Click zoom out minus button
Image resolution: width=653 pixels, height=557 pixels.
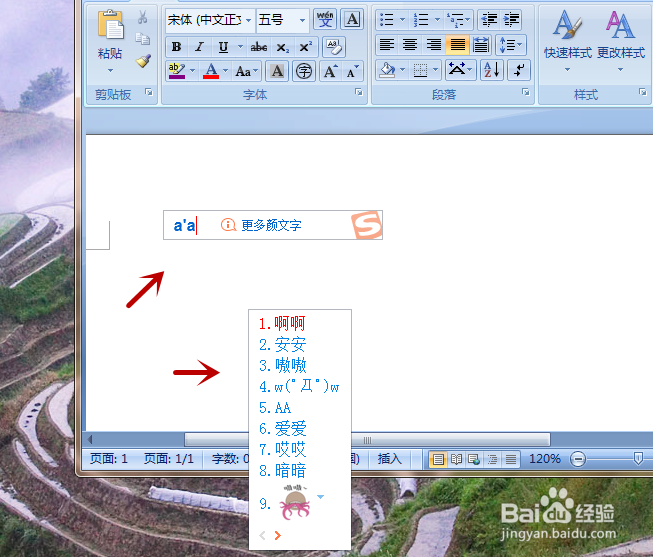pos(578,459)
